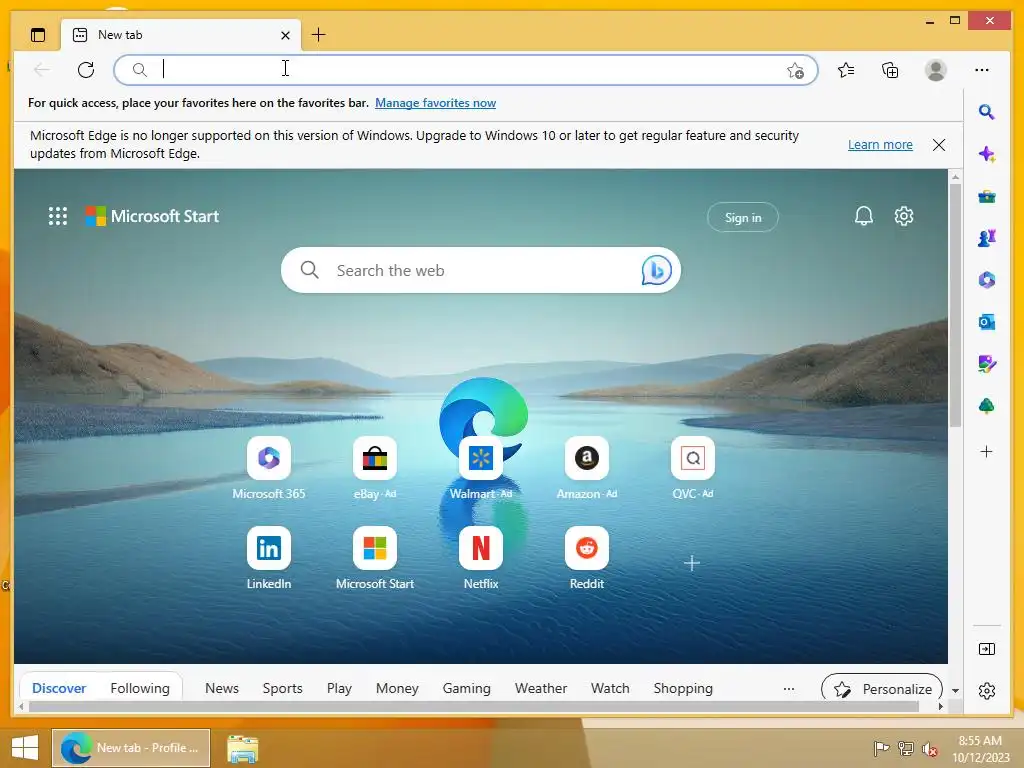1024x768 pixels.
Task: Click the horizontal scrollbar at page bottom
Action: click(474, 707)
